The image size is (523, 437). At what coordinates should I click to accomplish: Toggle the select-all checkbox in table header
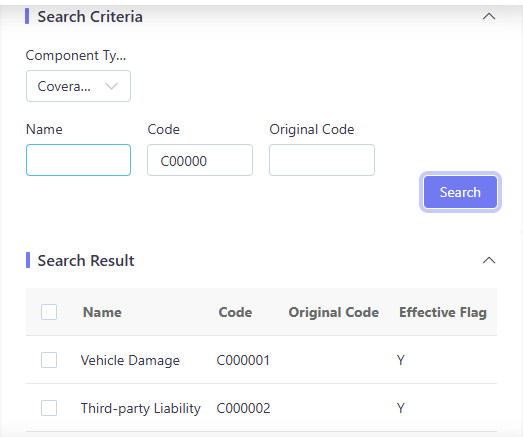[49, 312]
